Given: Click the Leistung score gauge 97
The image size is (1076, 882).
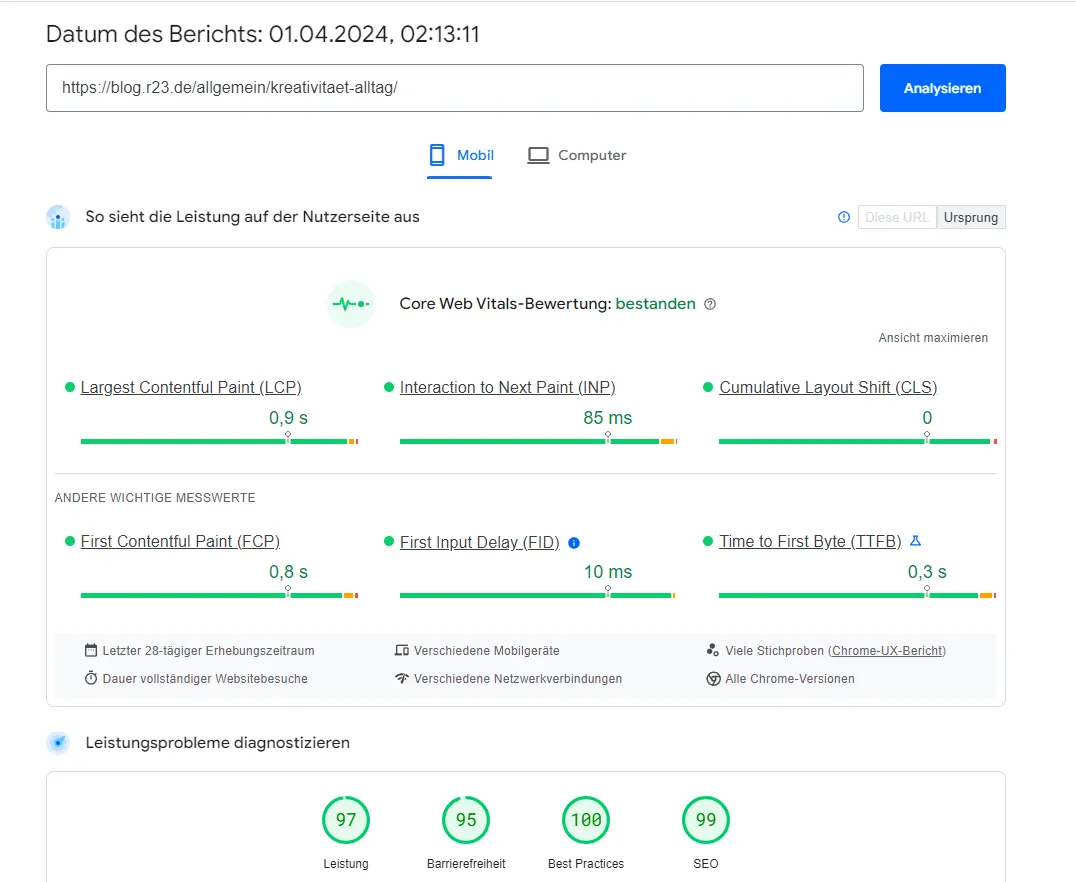Looking at the screenshot, I should pos(346,820).
